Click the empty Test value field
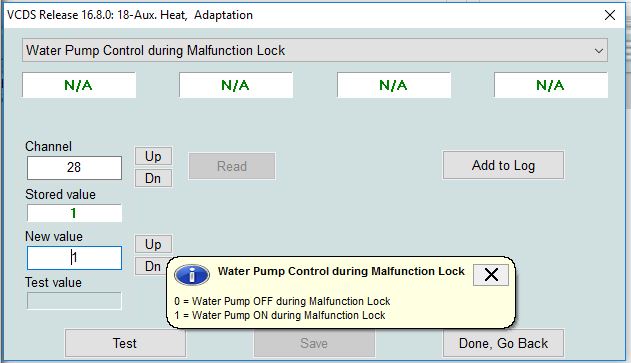 [x=74, y=301]
